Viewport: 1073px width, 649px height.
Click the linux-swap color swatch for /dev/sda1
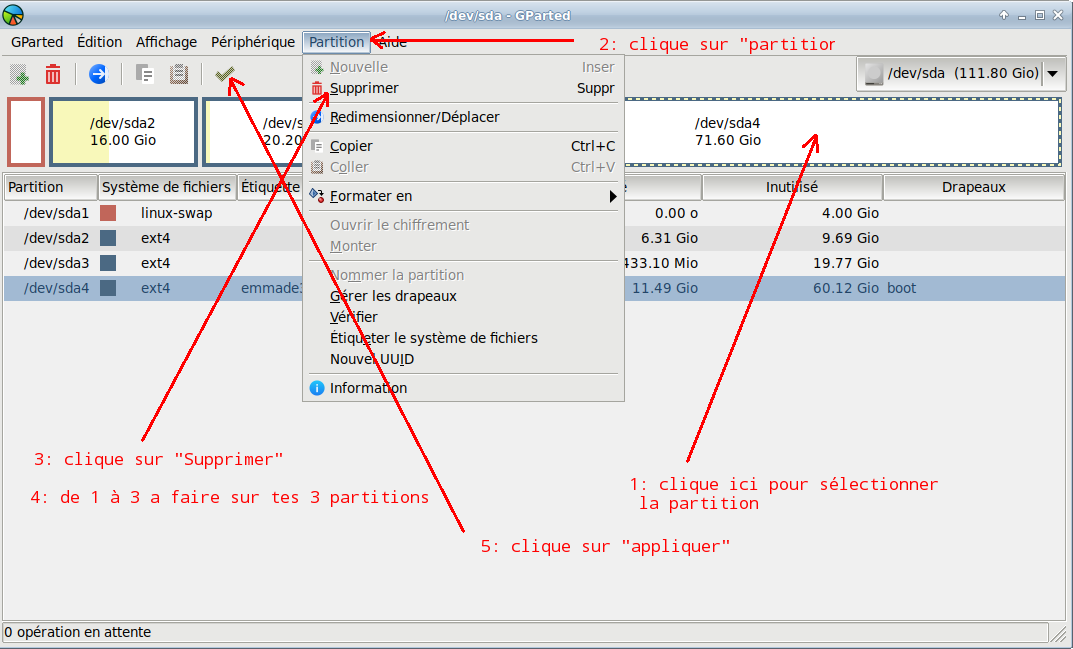point(108,213)
